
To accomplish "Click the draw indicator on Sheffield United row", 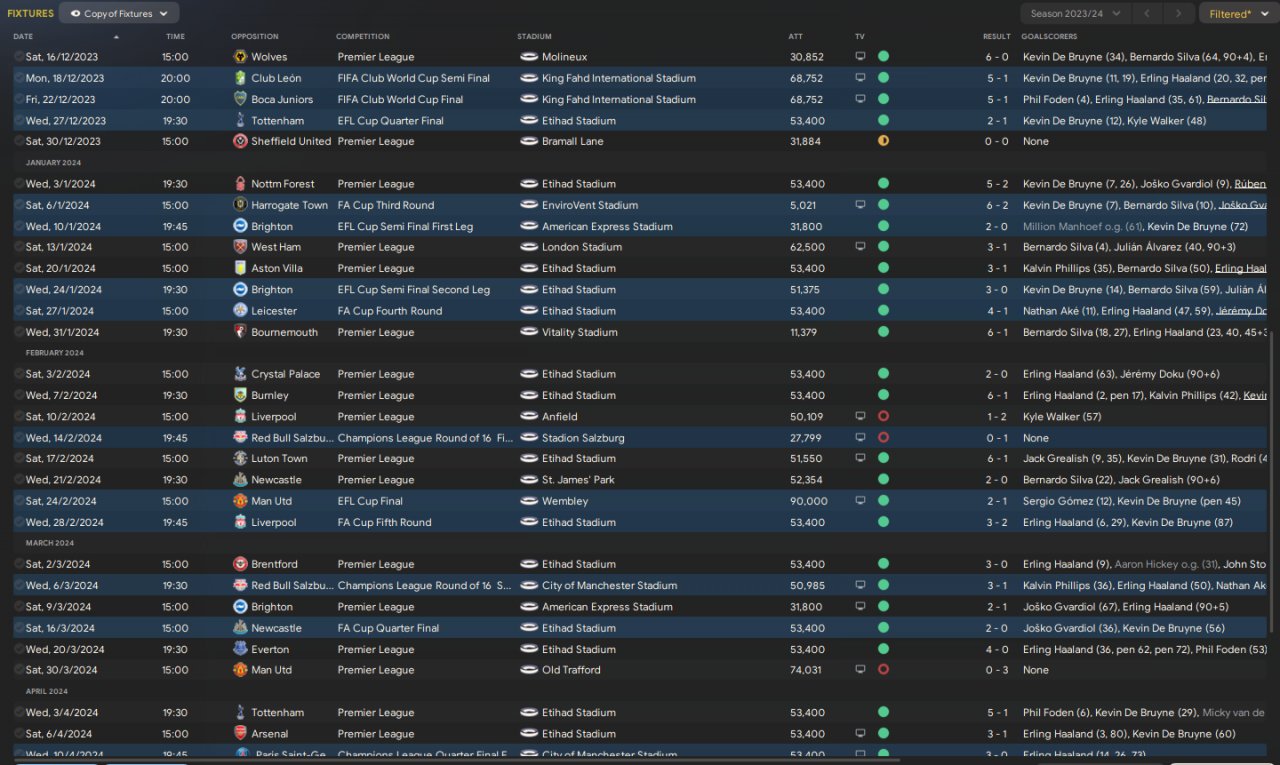I will coord(883,141).
